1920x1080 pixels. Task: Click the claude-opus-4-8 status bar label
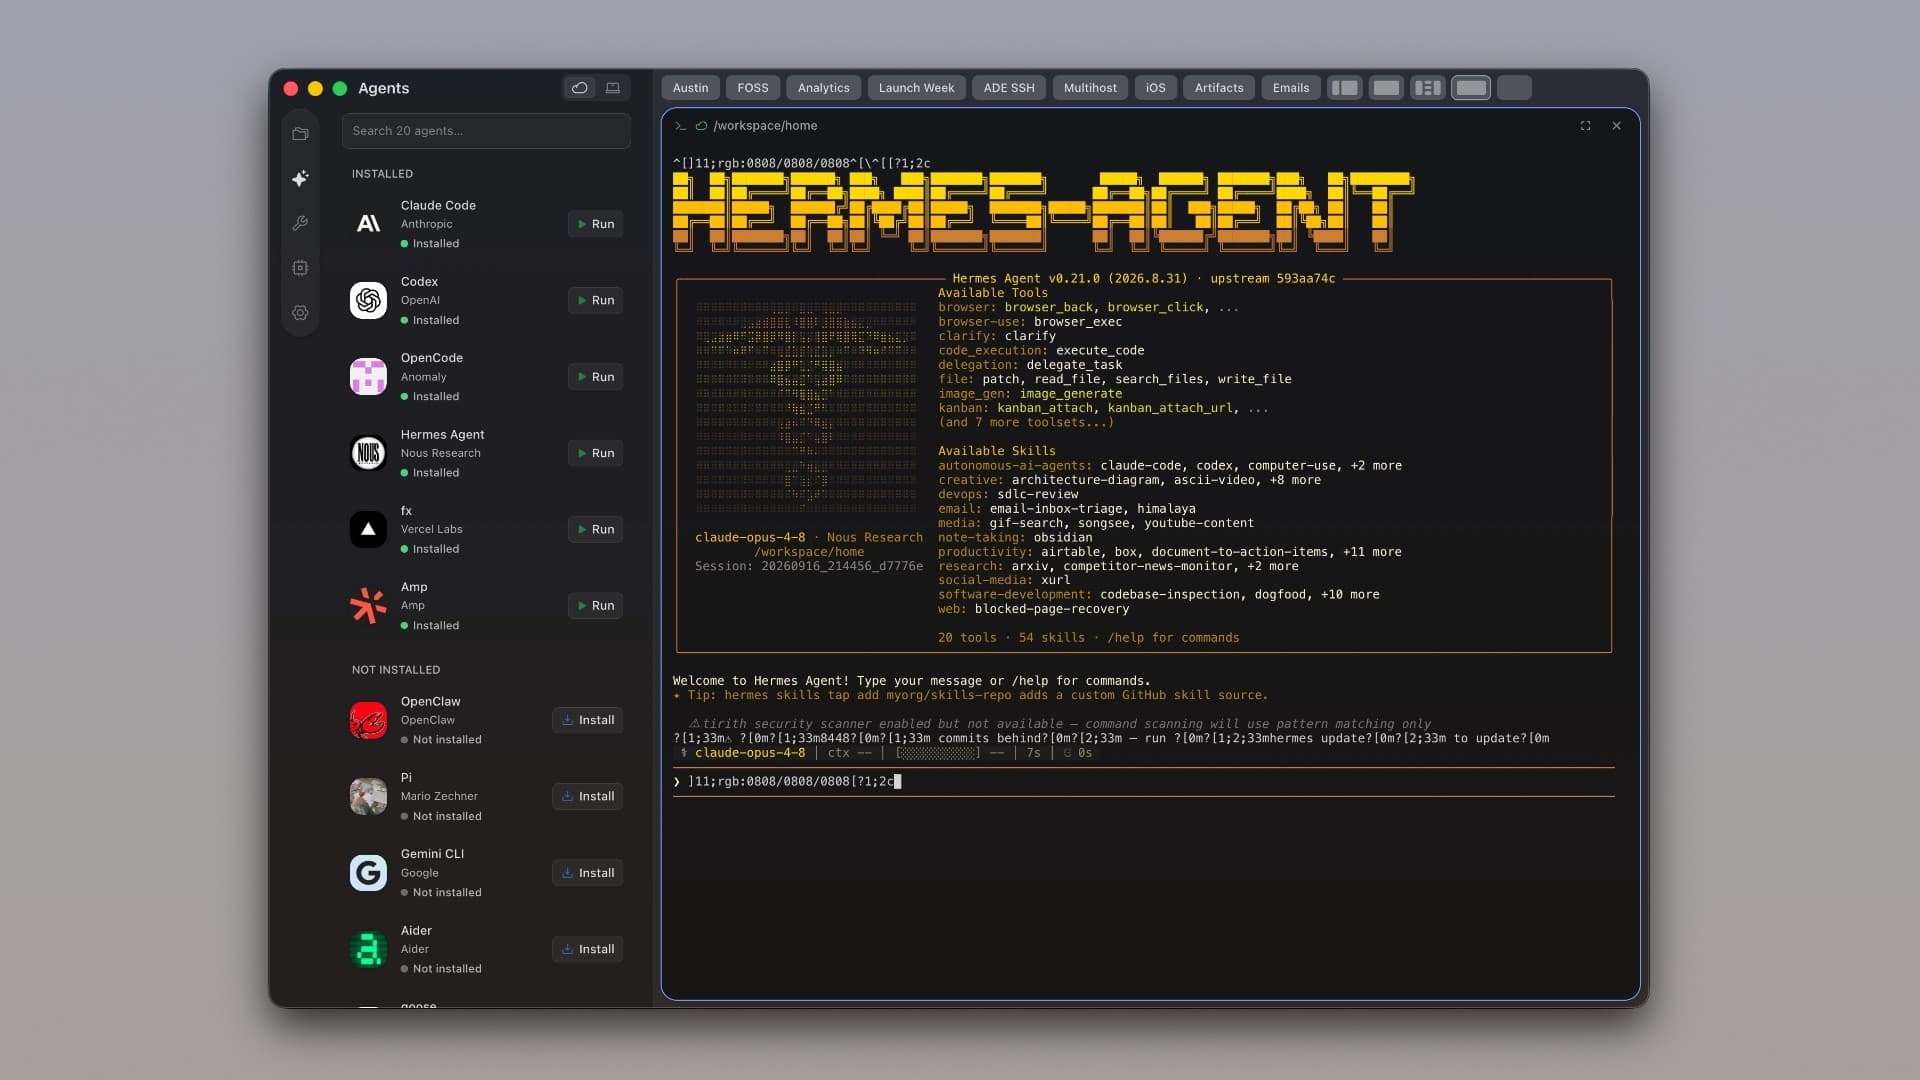point(750,753)
